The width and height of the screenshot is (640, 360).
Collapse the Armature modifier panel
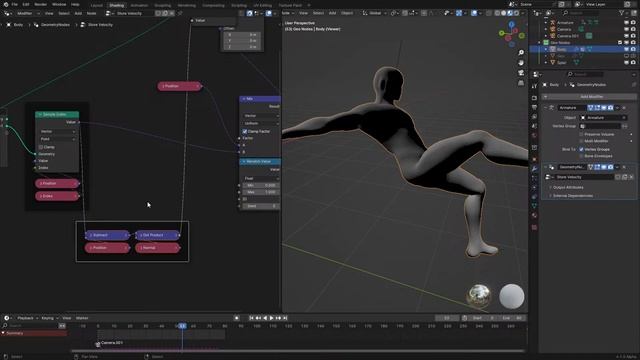pyautogui.click(x=546, y=108)
